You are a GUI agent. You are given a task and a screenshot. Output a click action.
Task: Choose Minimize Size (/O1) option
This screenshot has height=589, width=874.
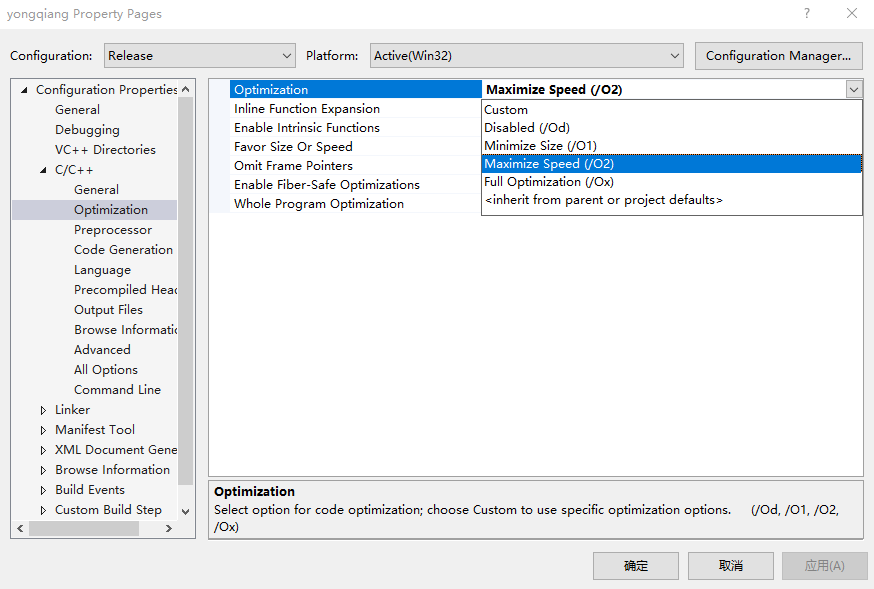[672, 145]
